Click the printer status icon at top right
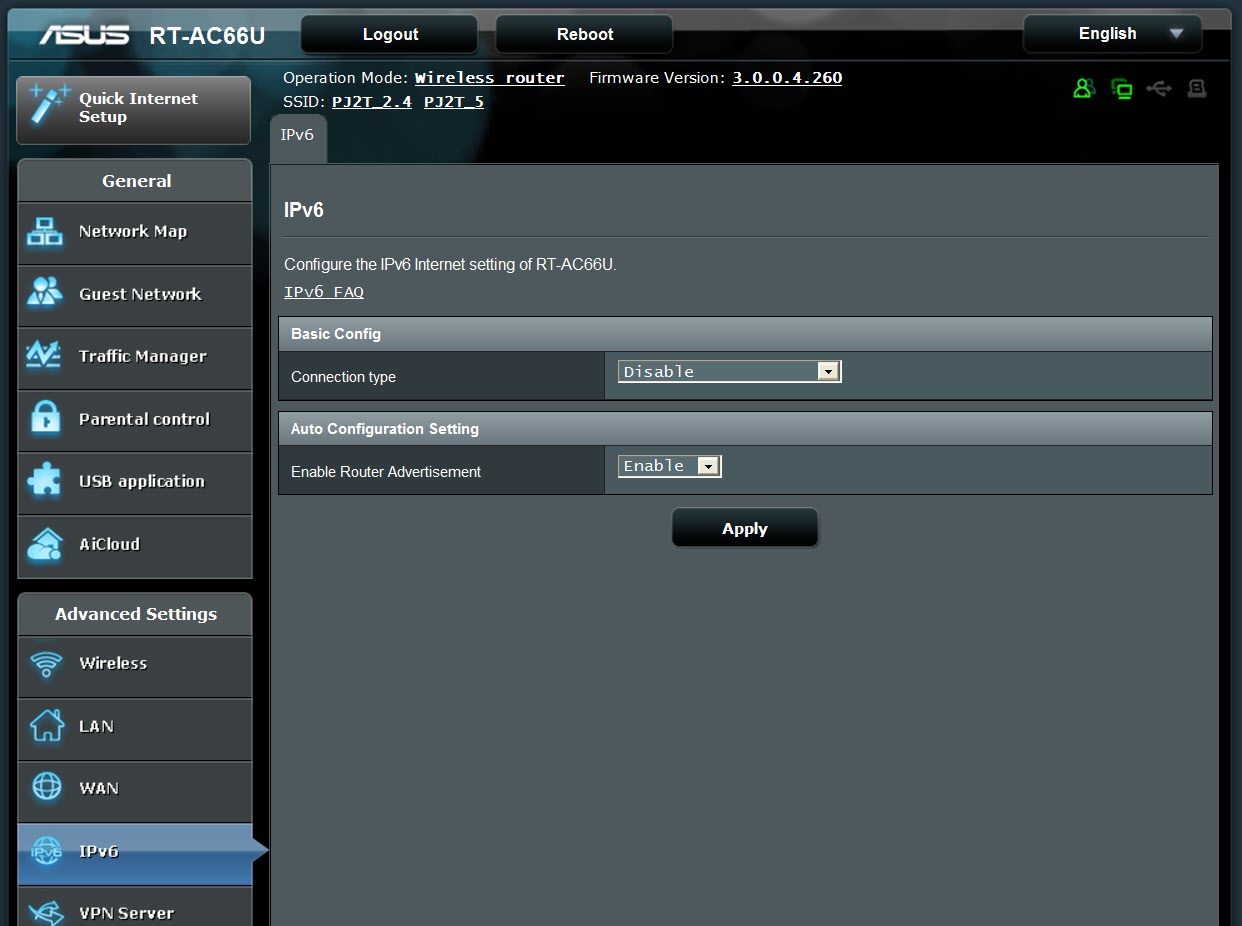Viewport: 1242px width, 926px height. 1196,89
